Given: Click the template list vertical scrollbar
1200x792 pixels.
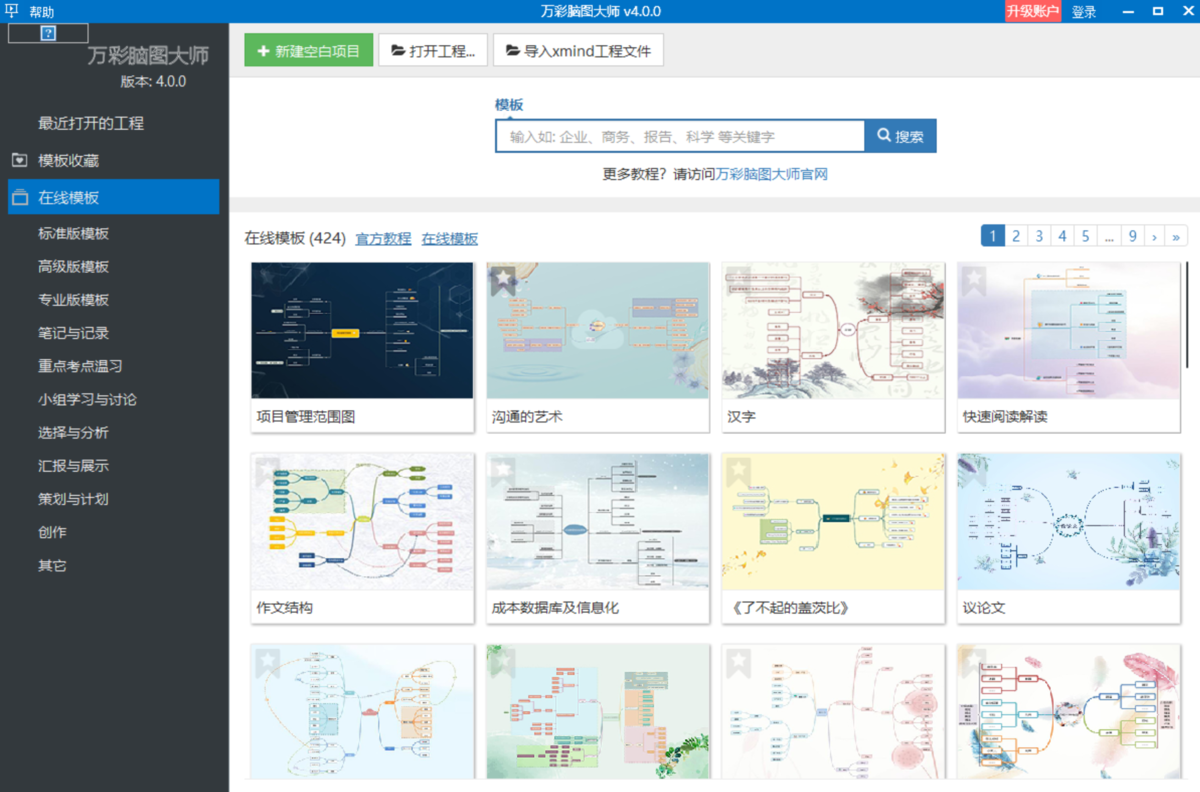Looking at the screenshot, I should tap(1187, 315).
